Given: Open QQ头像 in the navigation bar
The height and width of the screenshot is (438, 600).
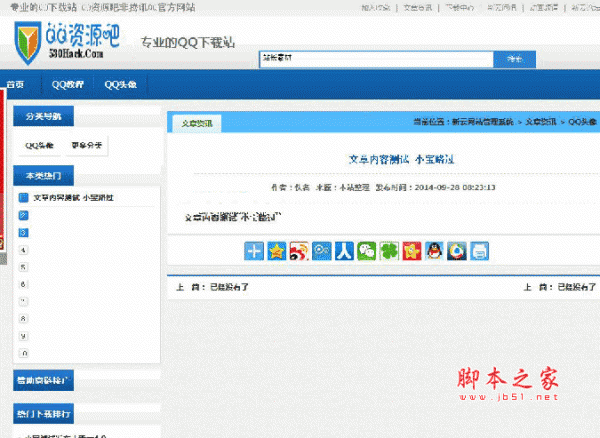Looking at the screenshot, I should 121,85.
